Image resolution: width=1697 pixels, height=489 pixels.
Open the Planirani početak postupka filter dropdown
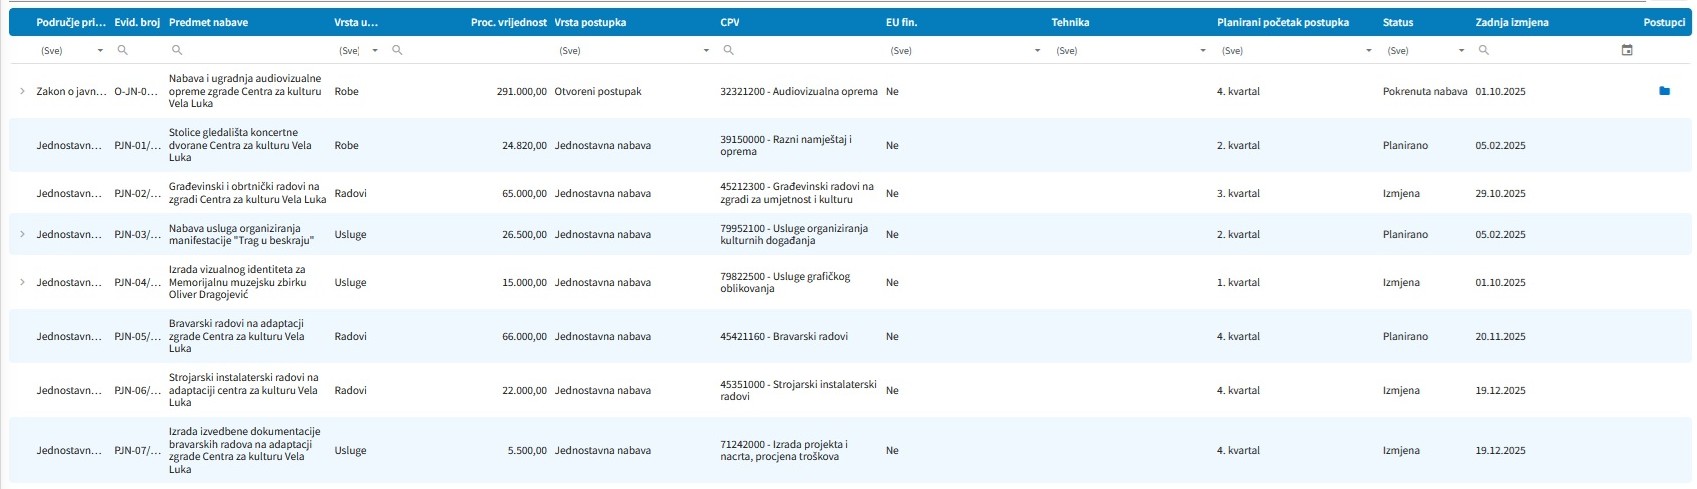tap(1368, 50)
